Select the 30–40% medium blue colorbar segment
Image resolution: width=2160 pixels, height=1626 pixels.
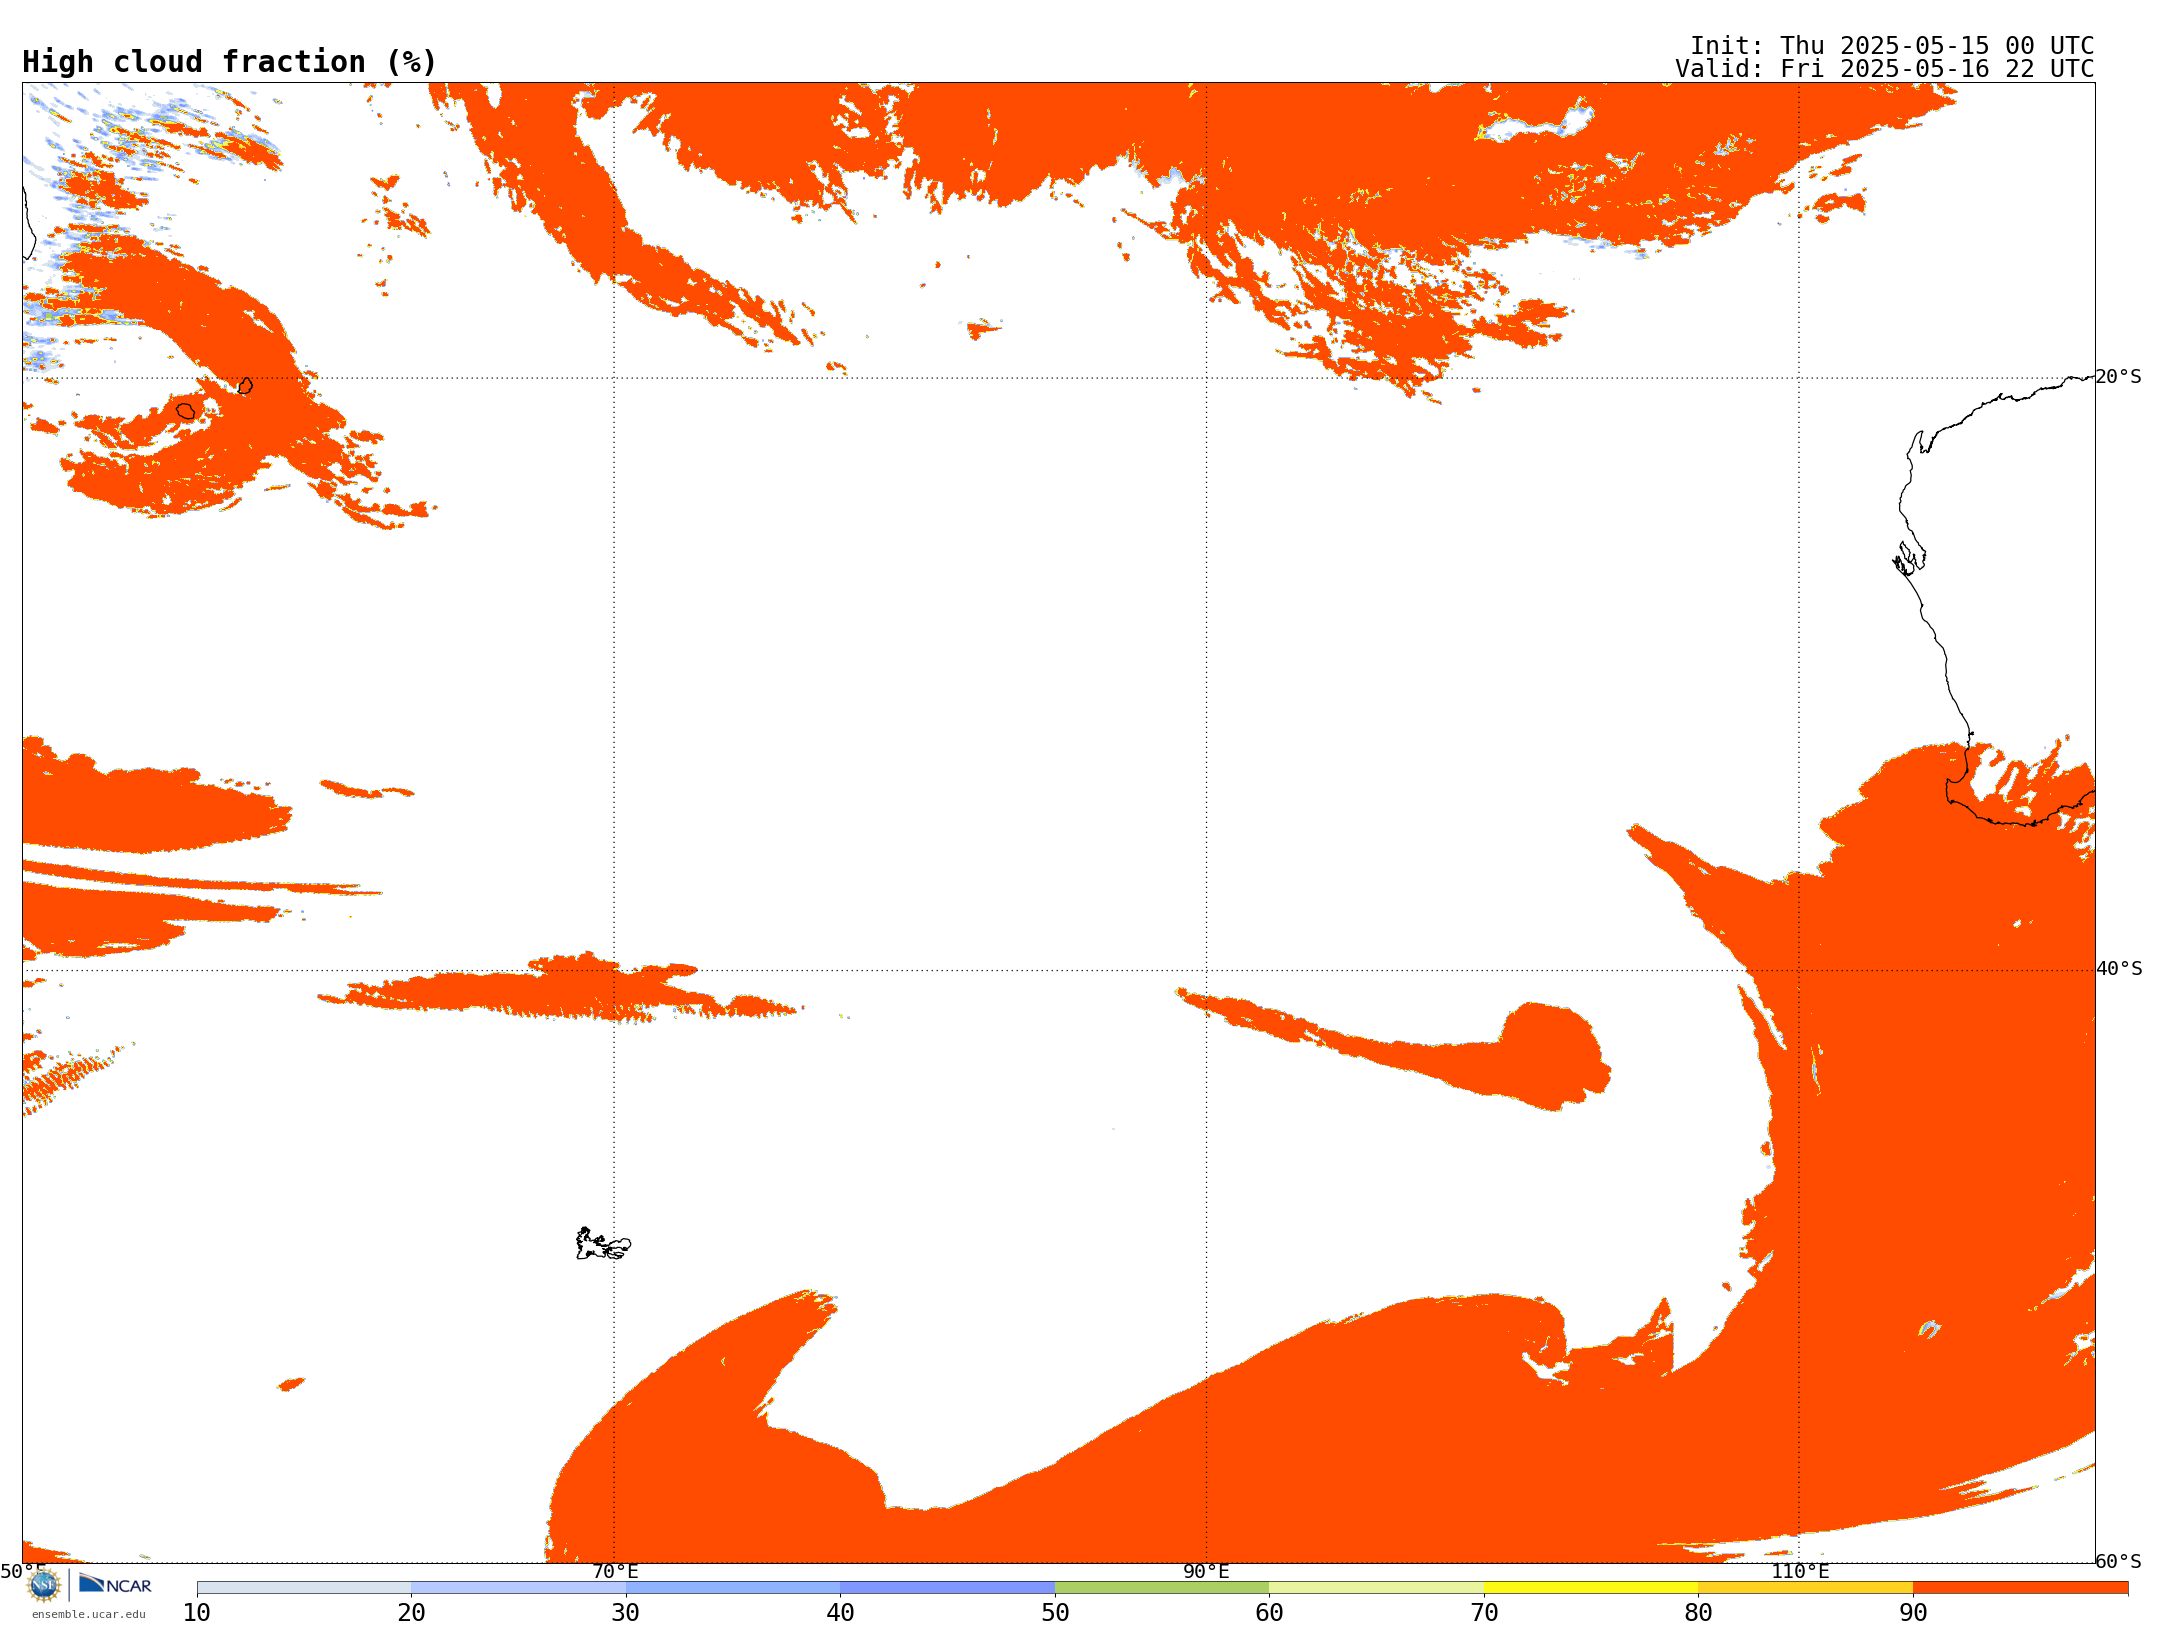733,1588
